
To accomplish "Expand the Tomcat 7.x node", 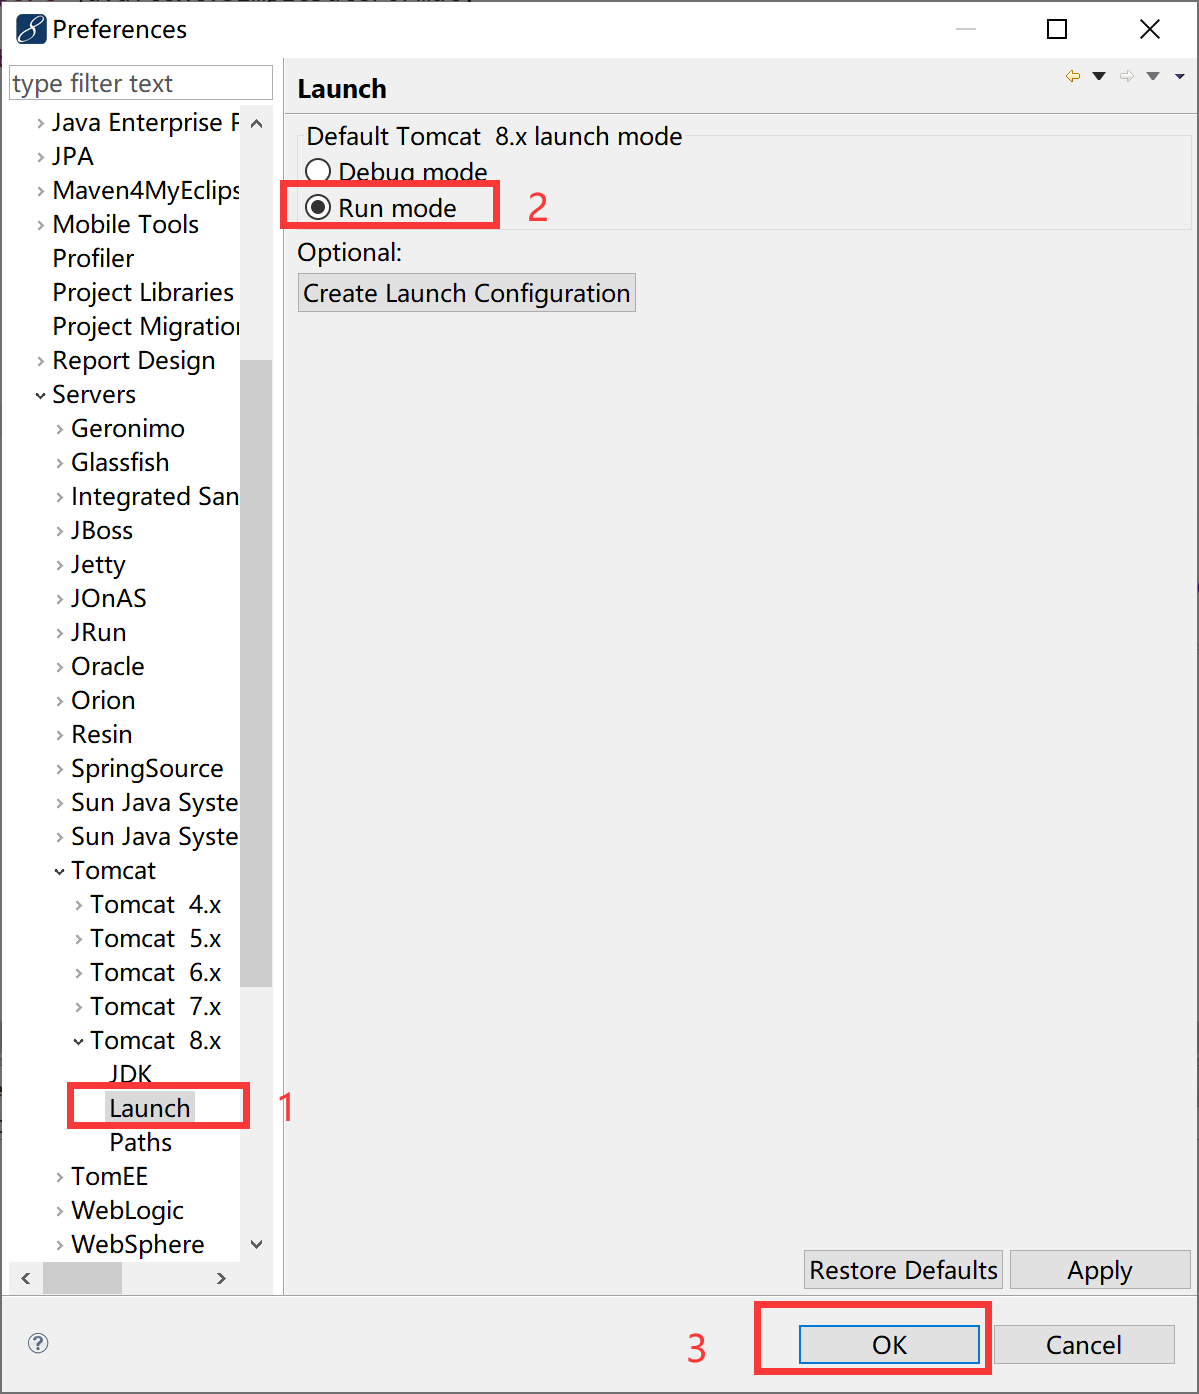I will pos(78,1007).
